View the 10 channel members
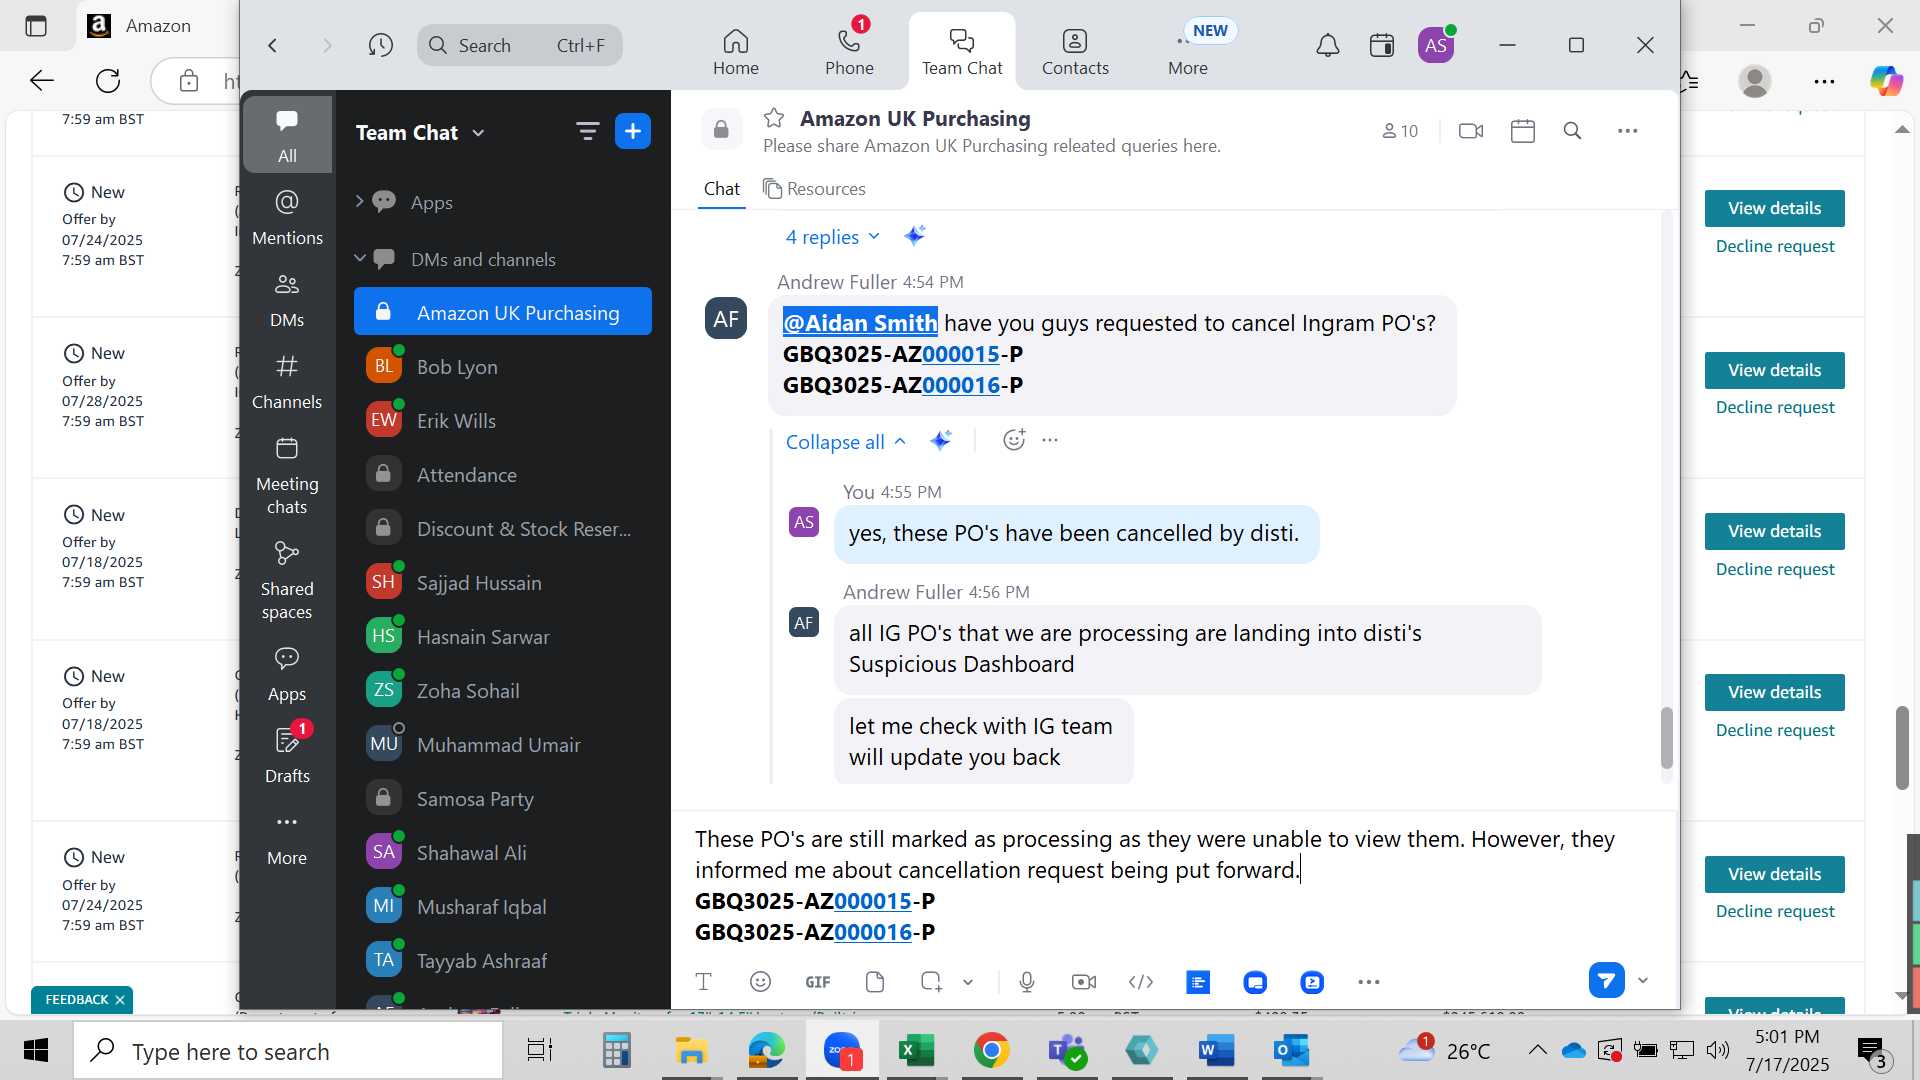 [1400, 131]
